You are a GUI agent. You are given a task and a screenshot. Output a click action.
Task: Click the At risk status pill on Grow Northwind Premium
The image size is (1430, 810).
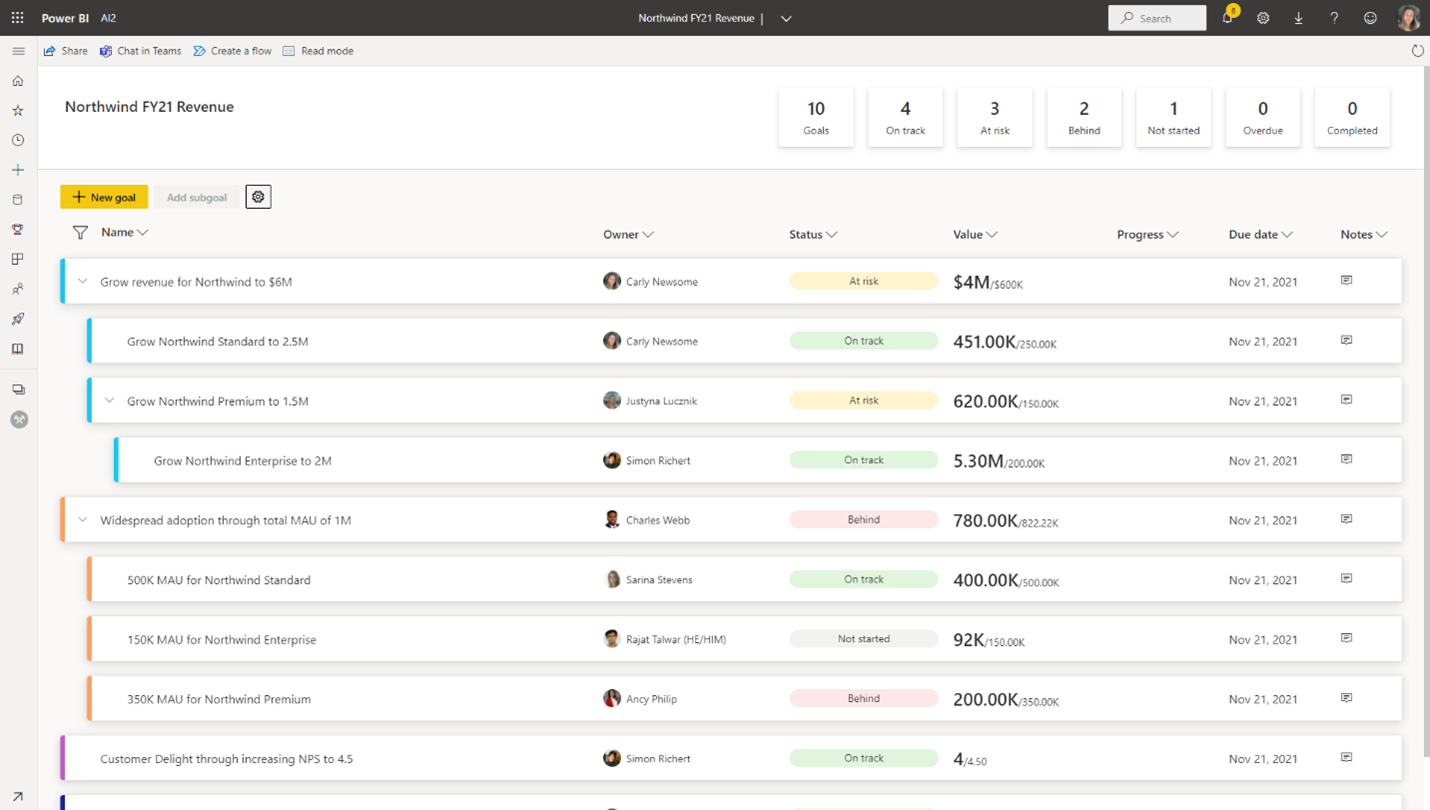point(863,399)
